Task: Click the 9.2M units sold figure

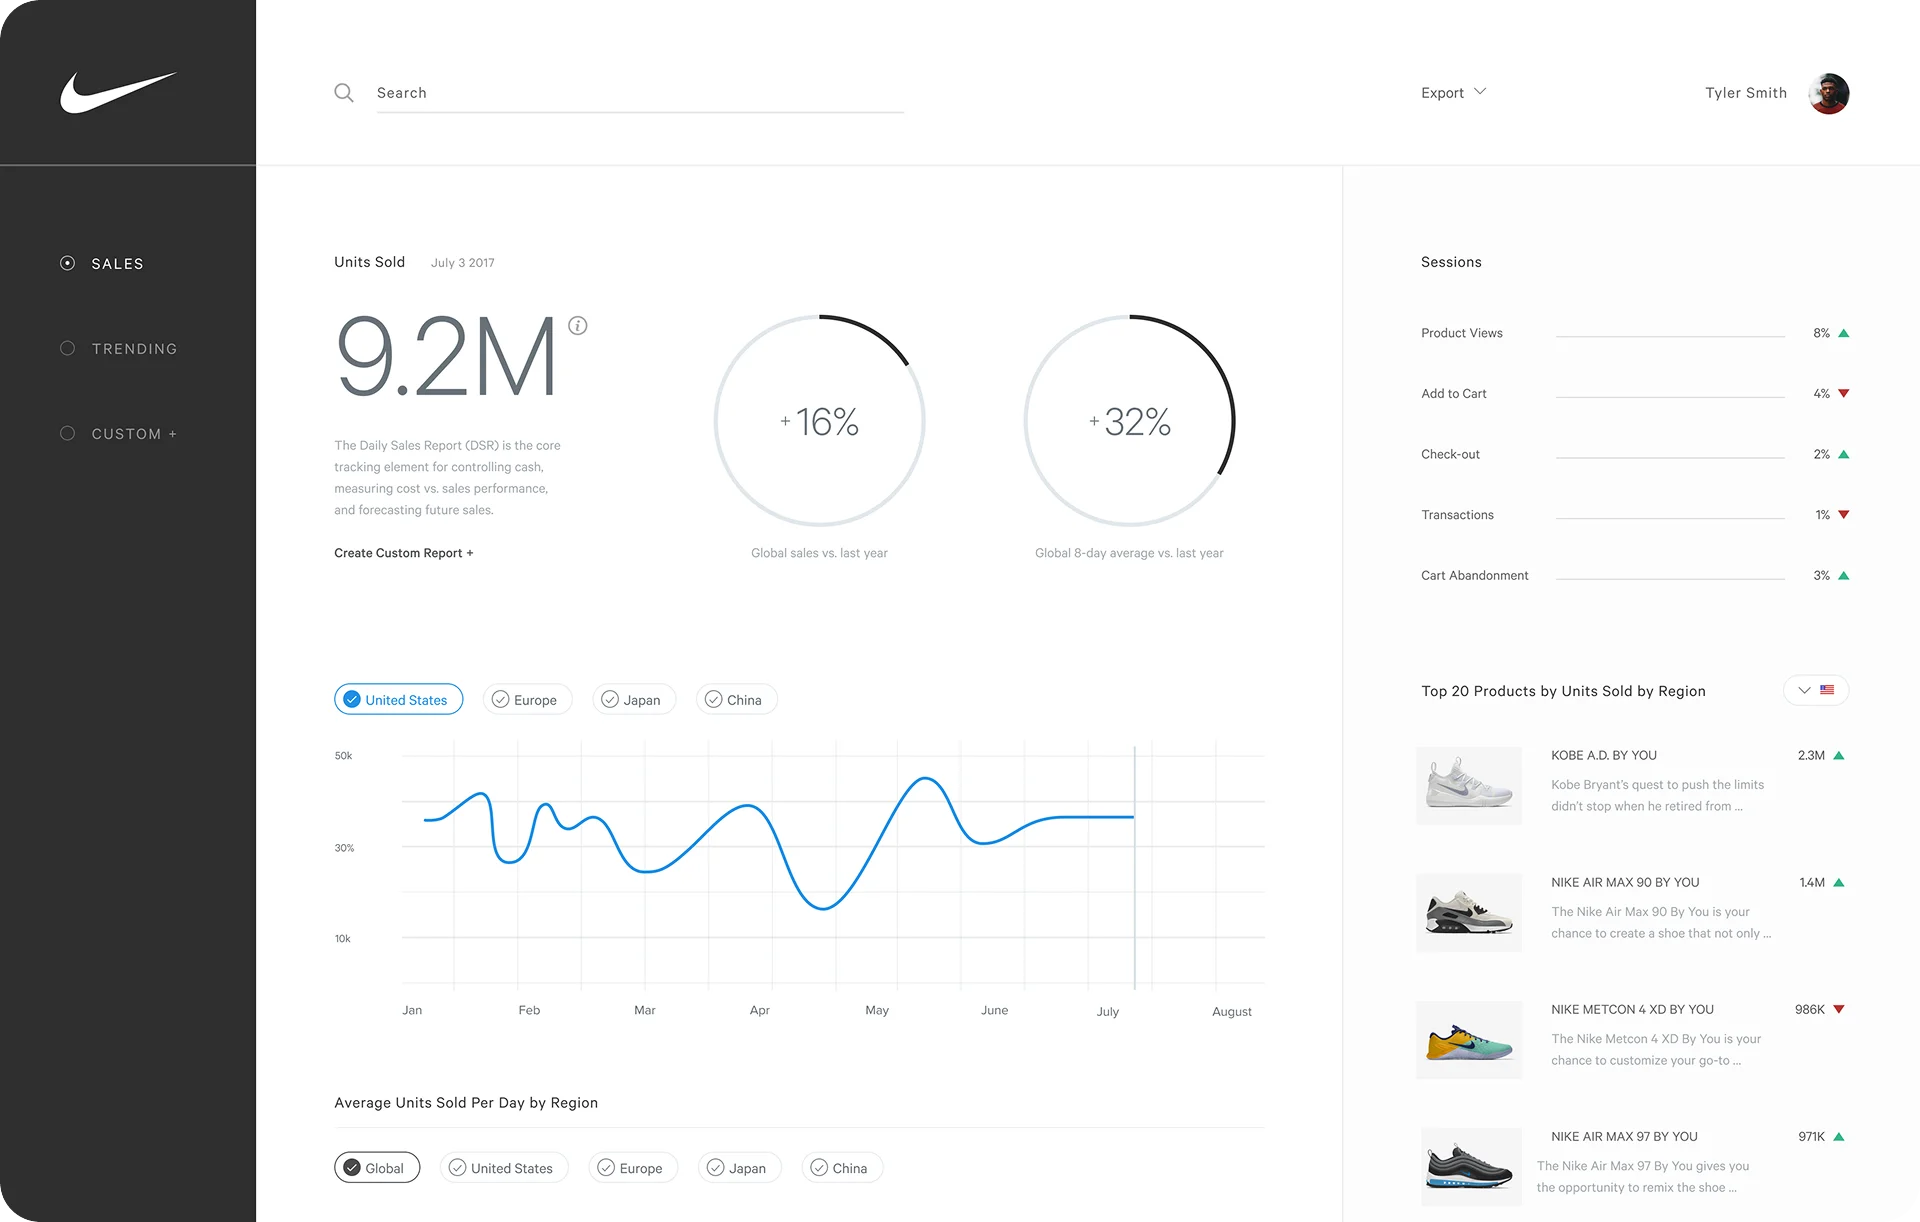Action: [445, 357]
